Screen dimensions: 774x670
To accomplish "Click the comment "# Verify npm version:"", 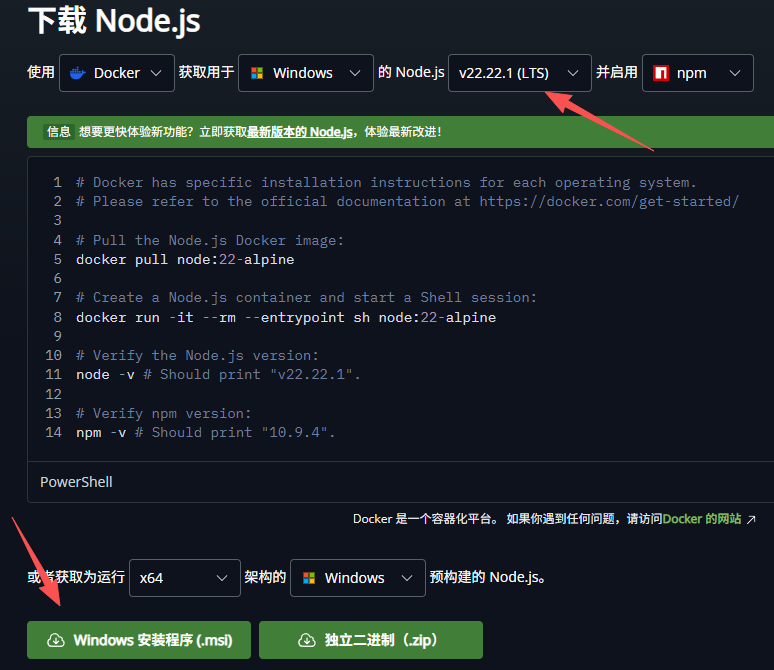I will click(x=164, y=413).
